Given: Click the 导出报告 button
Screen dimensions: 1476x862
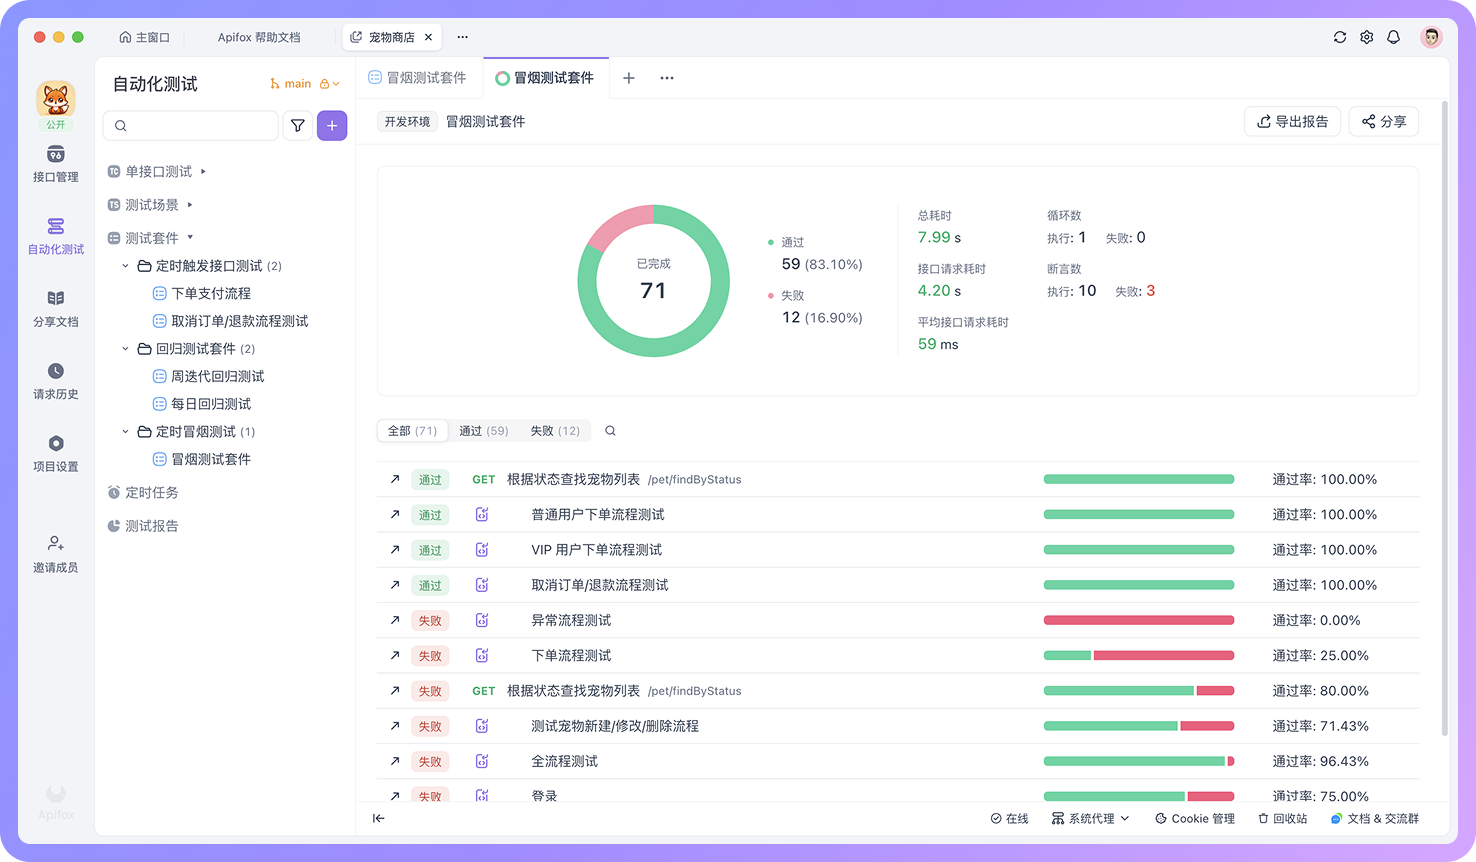Looking at the screenshot, I should point(1292,121).
